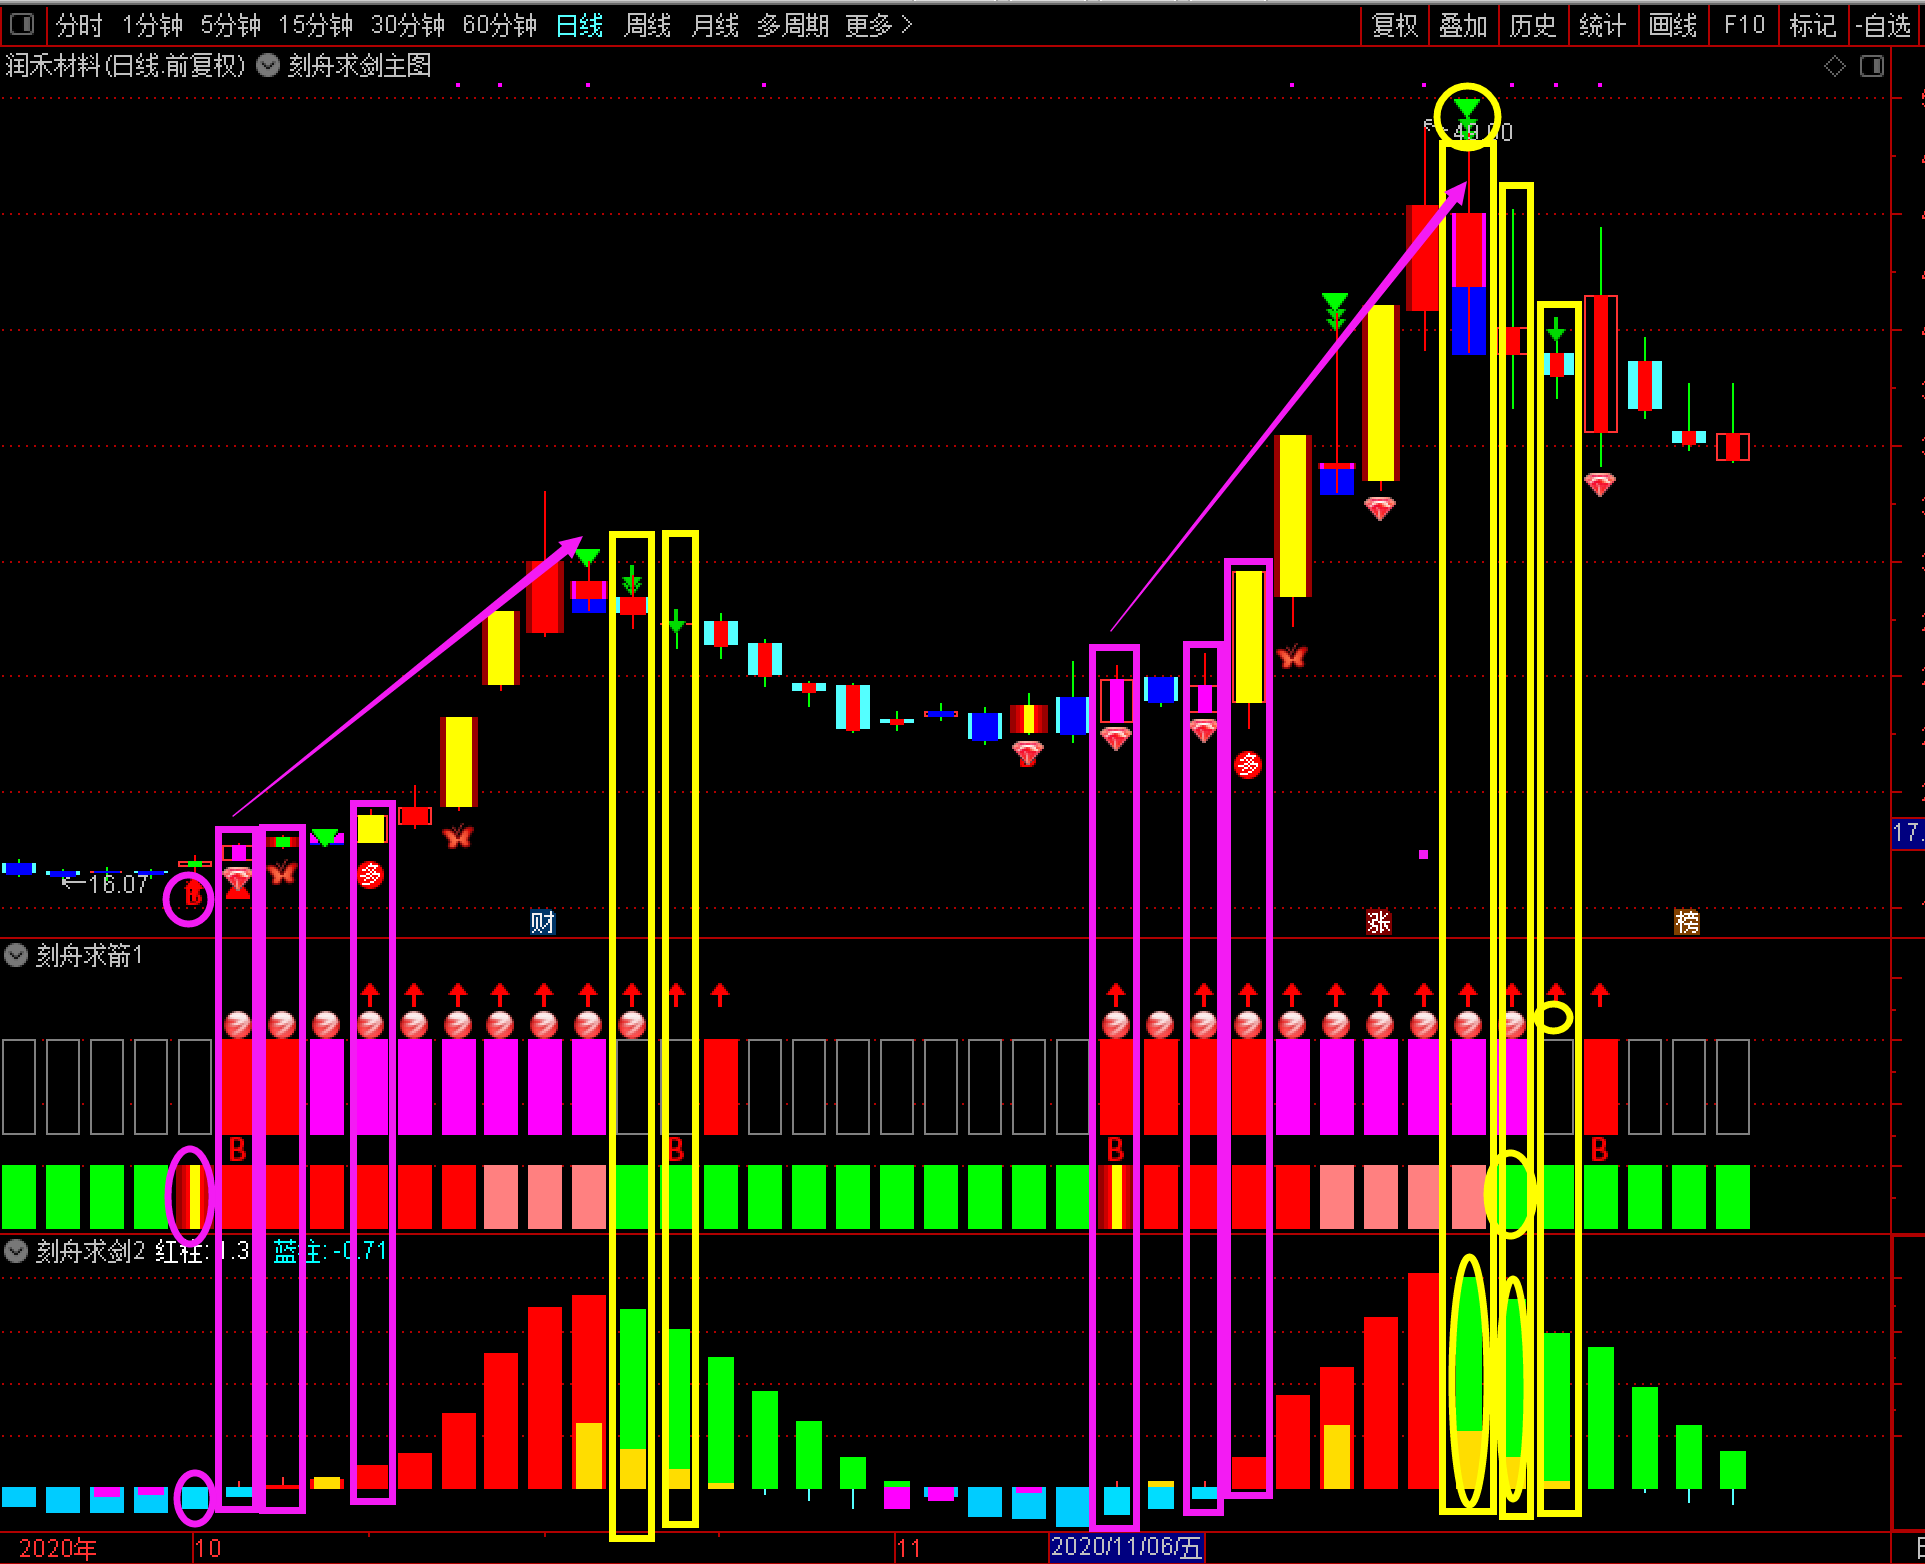Switch to 分时 intraday view
The height and width of the screenshot is (1564, 1925).
[x=79, y=25]
